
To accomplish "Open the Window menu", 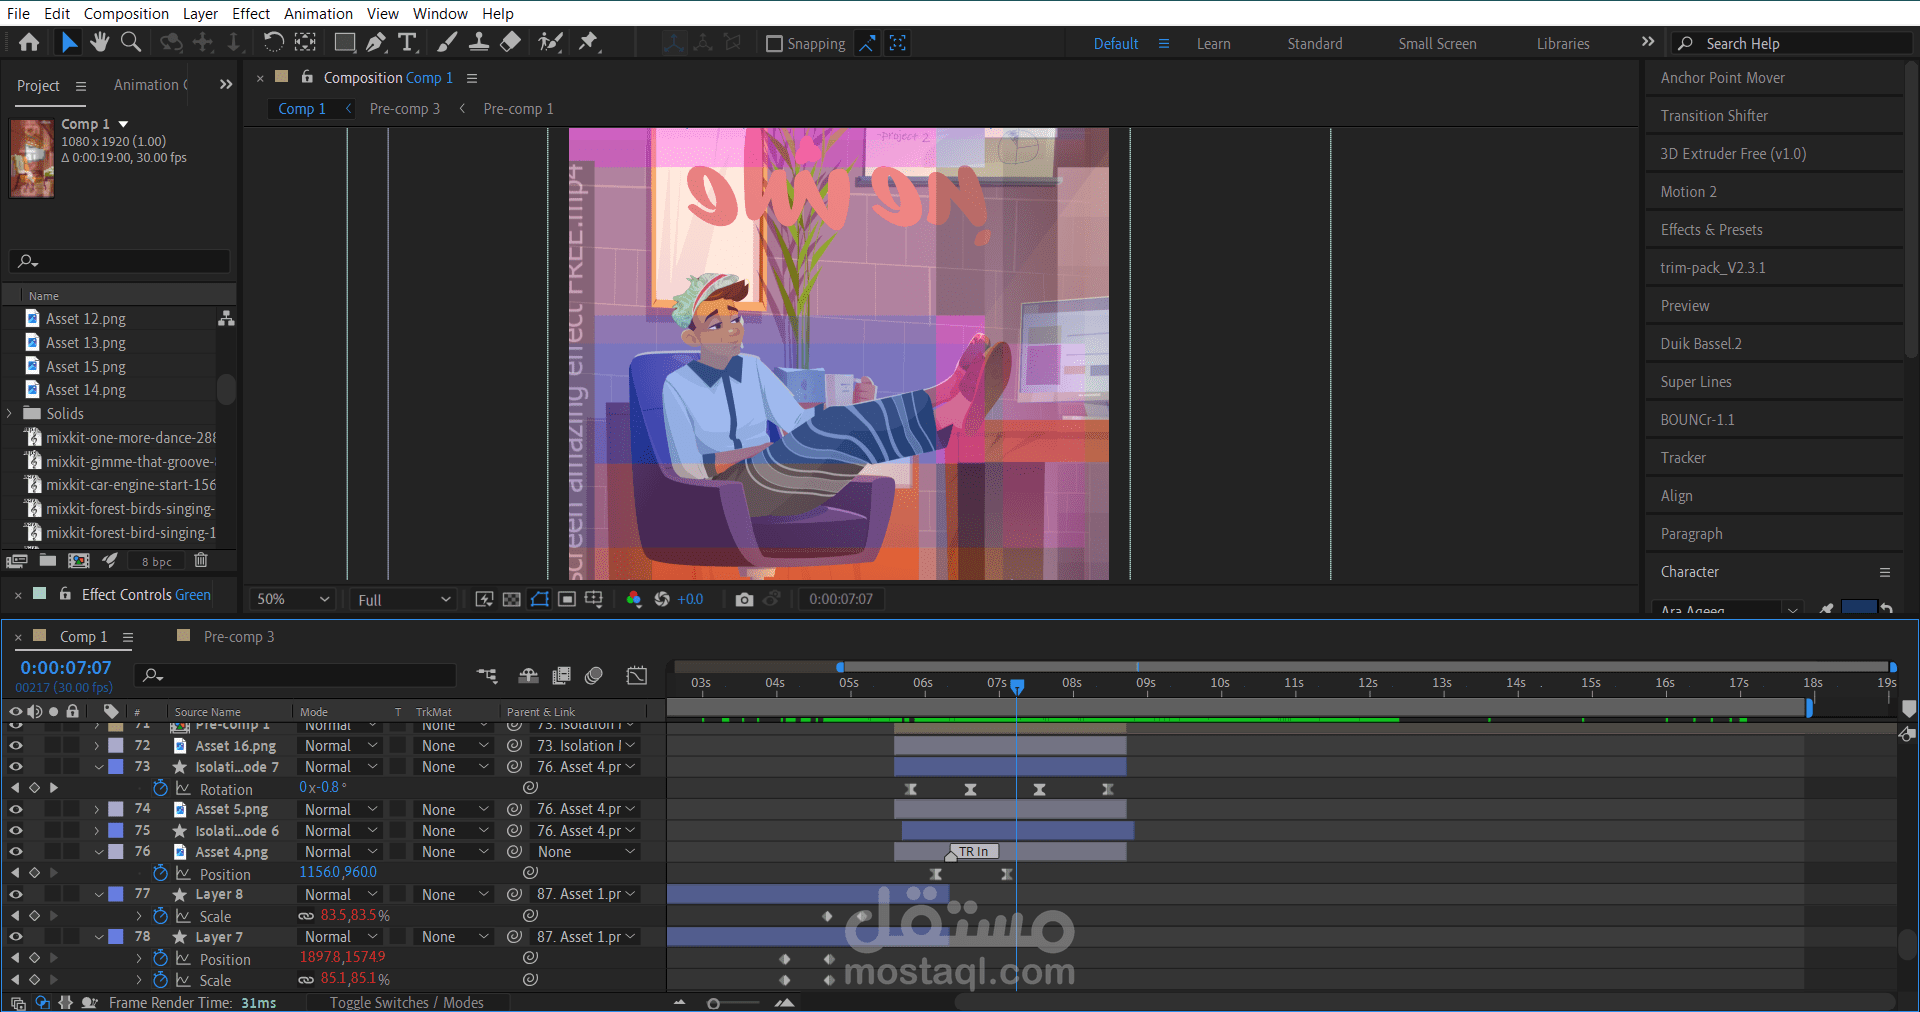I will pos(440,13).
